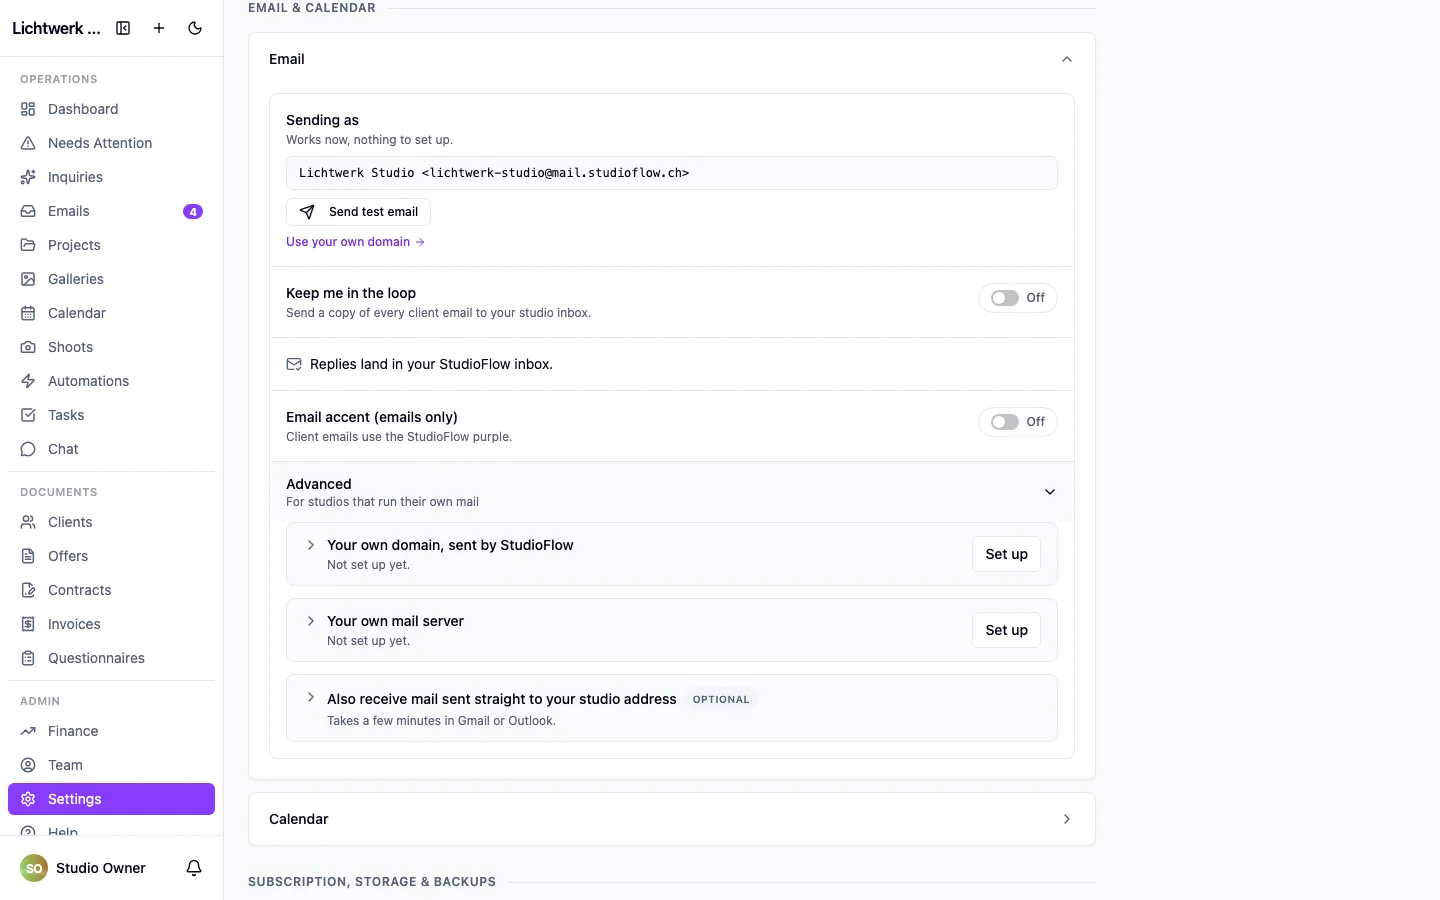Click the plus icon in sidebar header
This screenshot has width=1440, height=900.
click(x=159, y=28)
